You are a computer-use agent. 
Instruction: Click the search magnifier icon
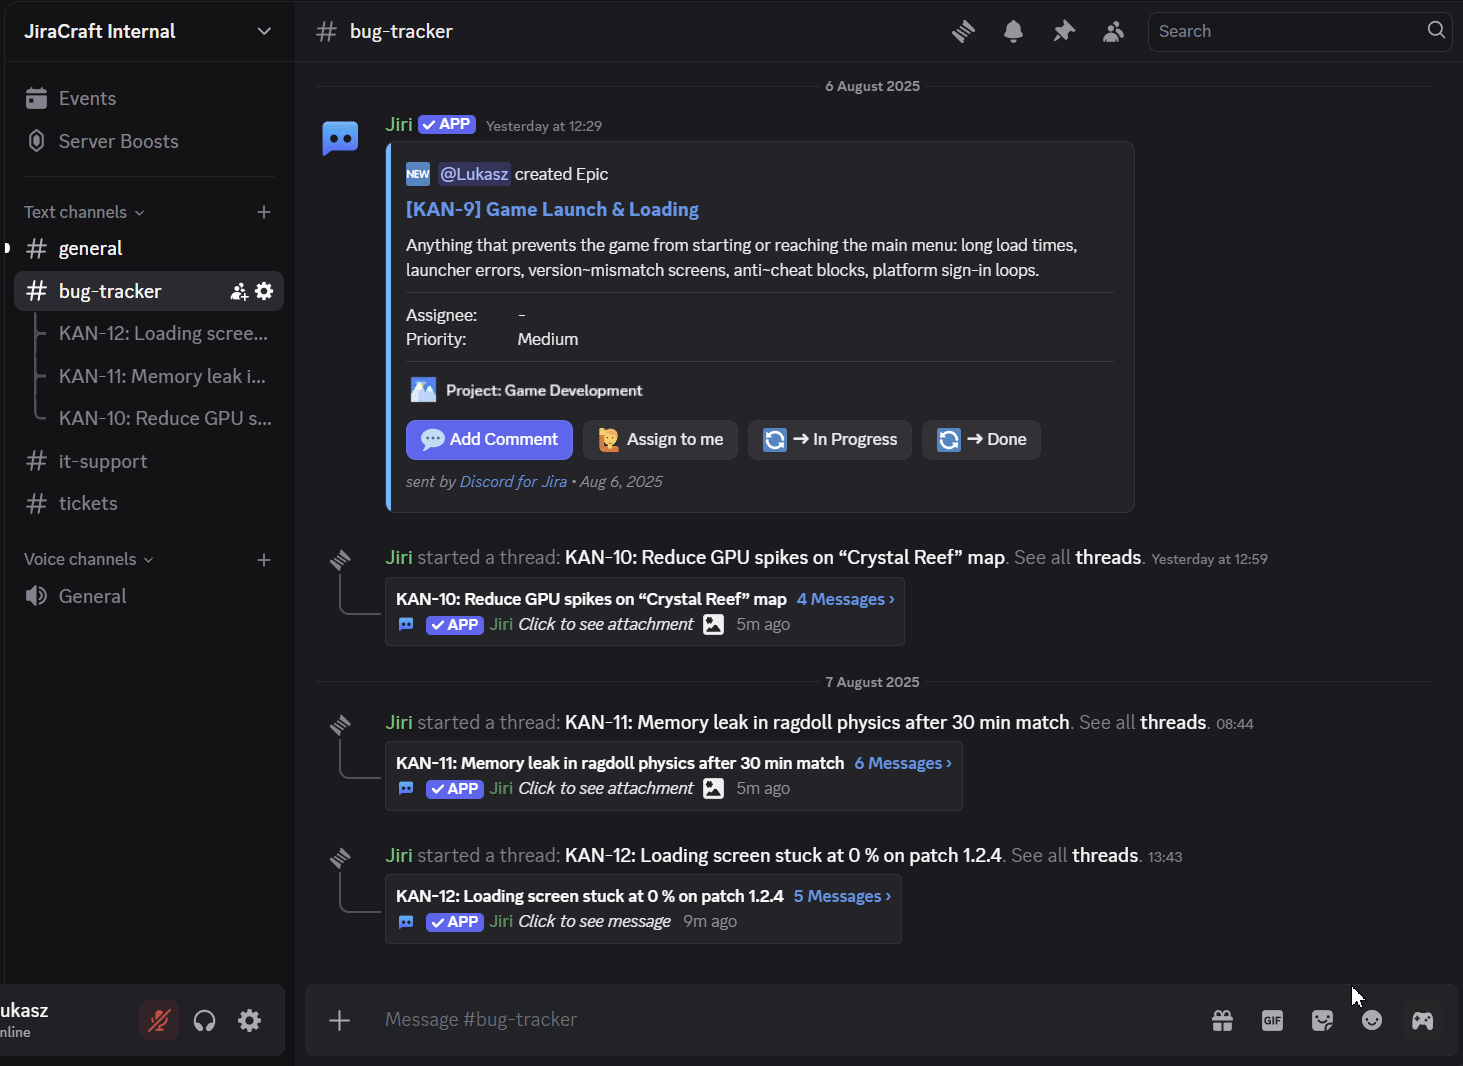pos(1436,30)
